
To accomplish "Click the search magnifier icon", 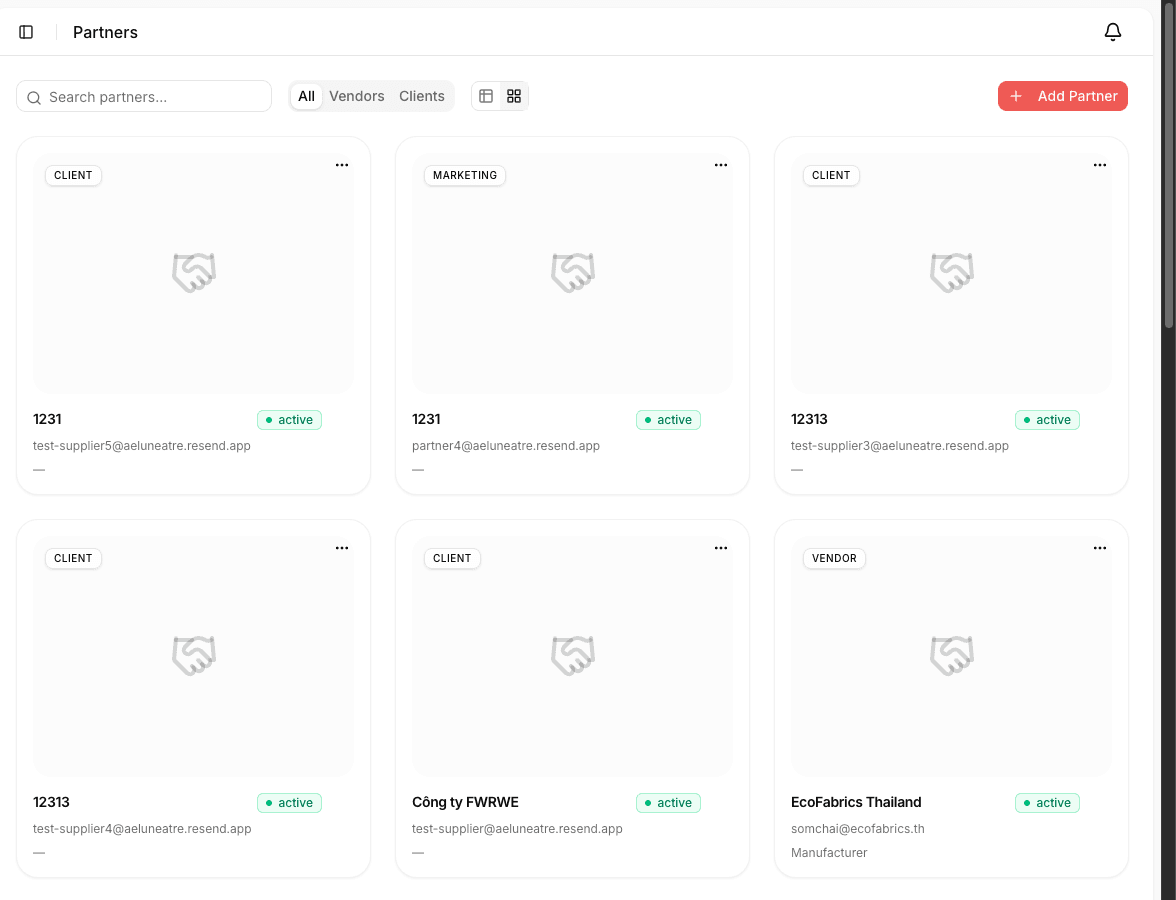I will 34,98.
